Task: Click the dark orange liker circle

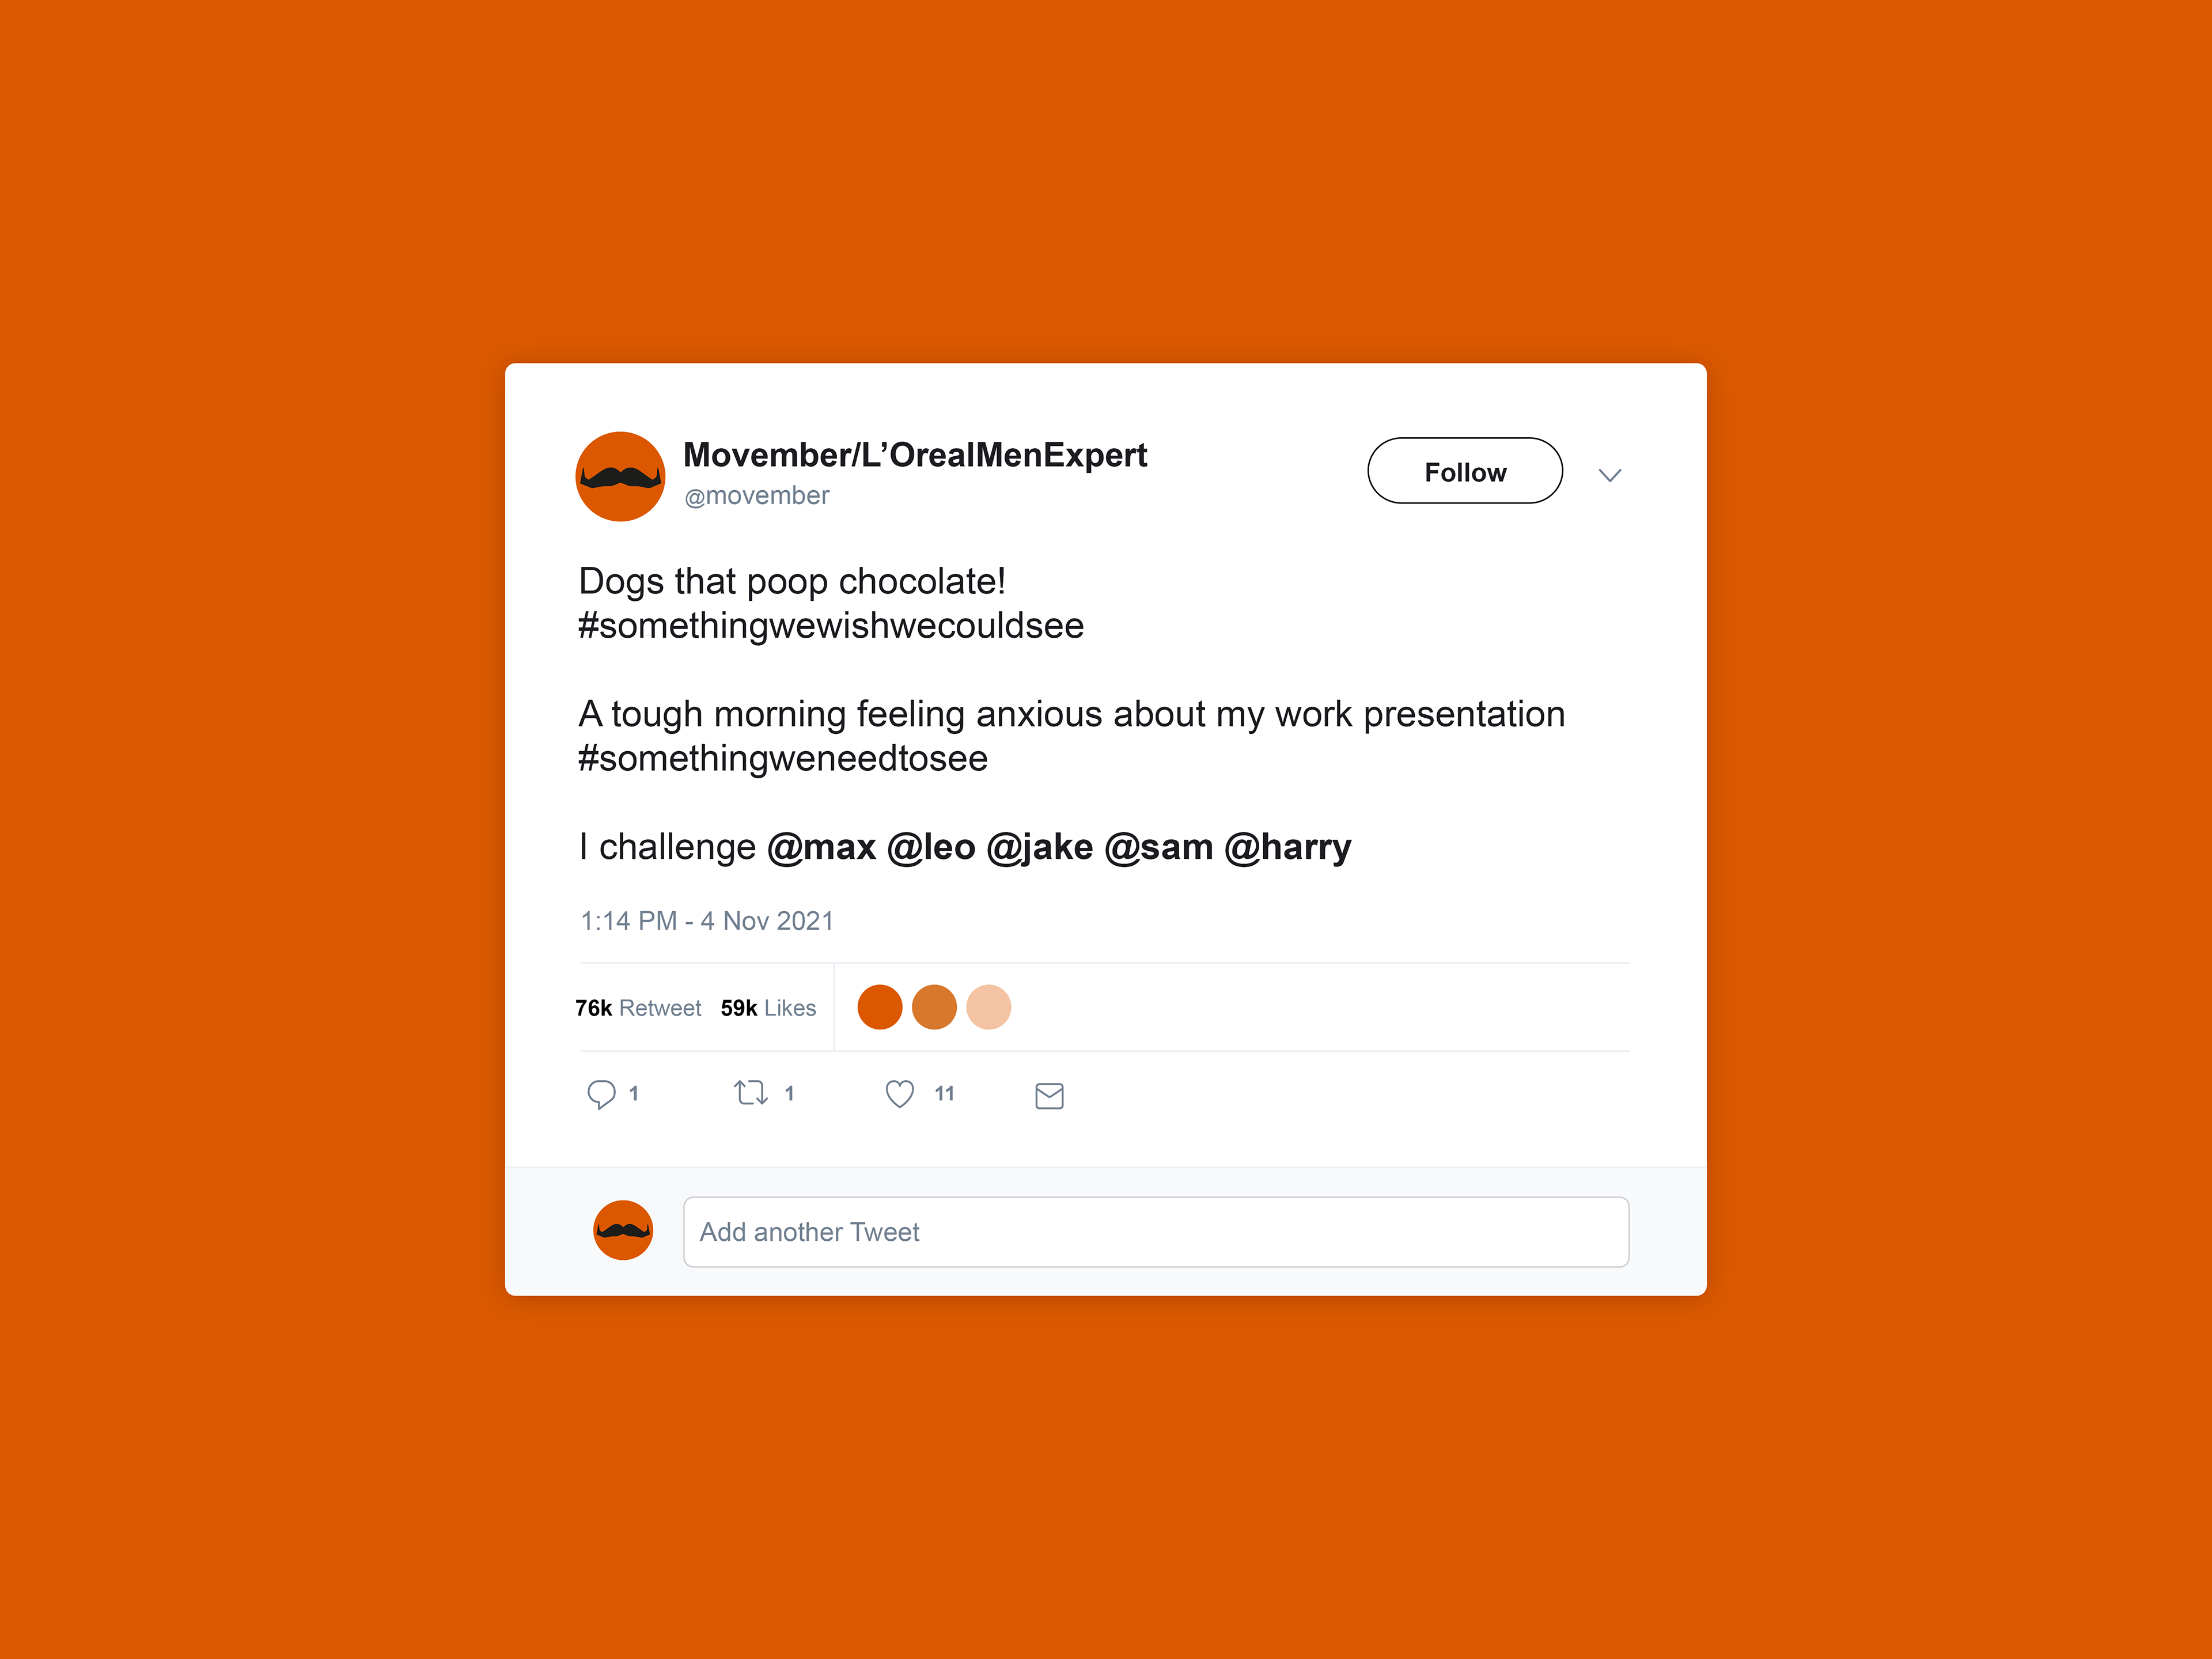Action: click(880, 1007)
